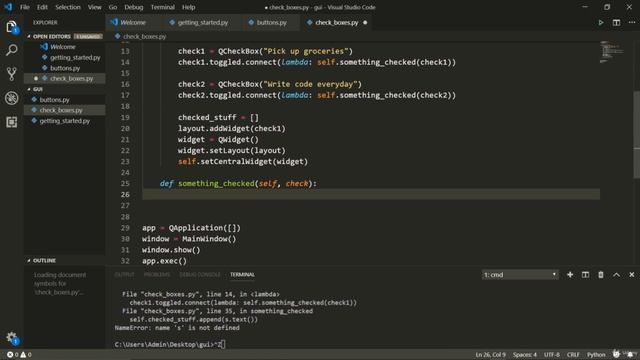Switch to the Output panel tab

point(124,275)
